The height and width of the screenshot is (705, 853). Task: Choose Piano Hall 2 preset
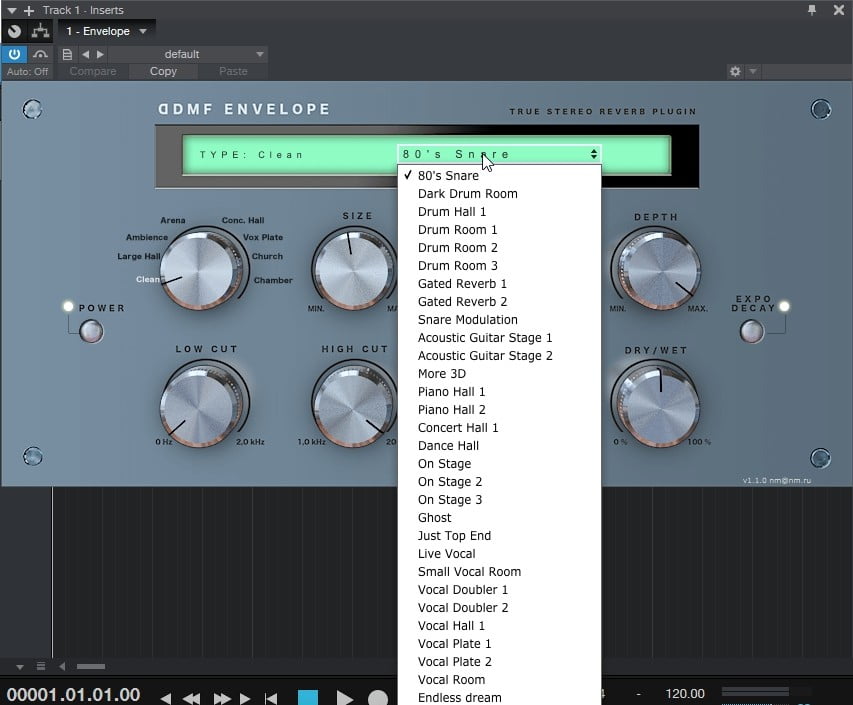pos(499,410)
